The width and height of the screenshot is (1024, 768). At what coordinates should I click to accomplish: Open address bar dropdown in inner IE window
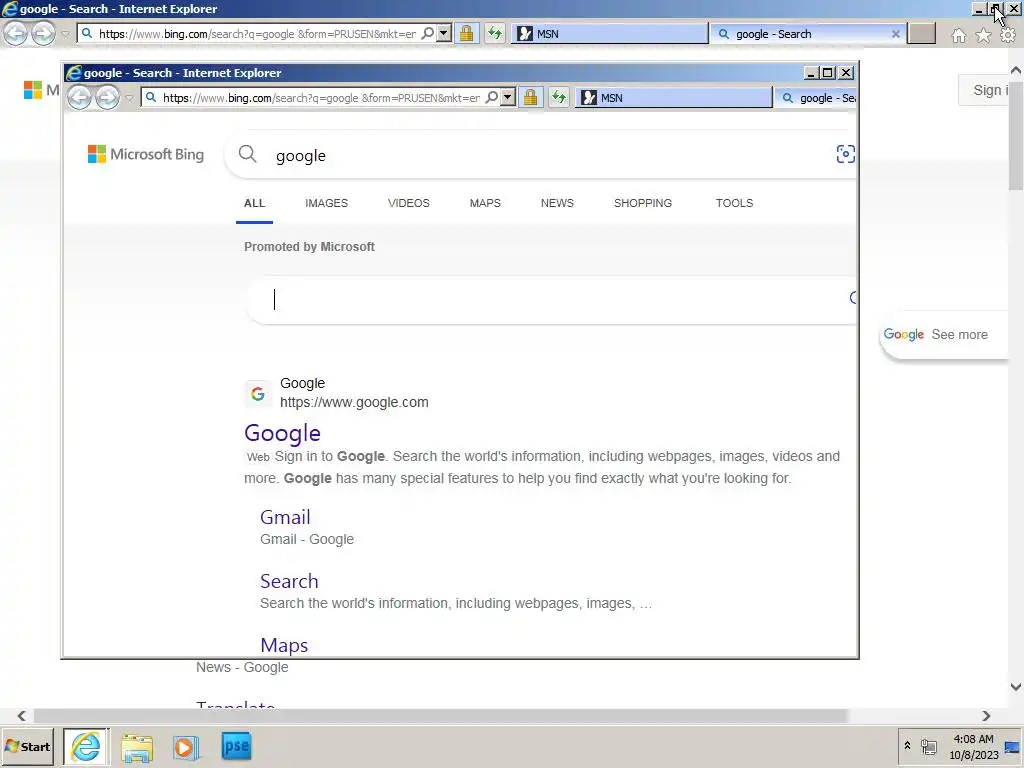pyautogui.click(x=508, y=97)
